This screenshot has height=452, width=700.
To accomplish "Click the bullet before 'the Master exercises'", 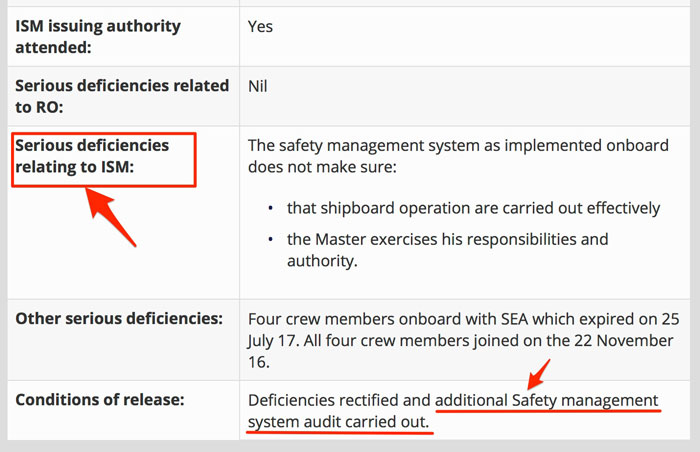I will point(271,240).
